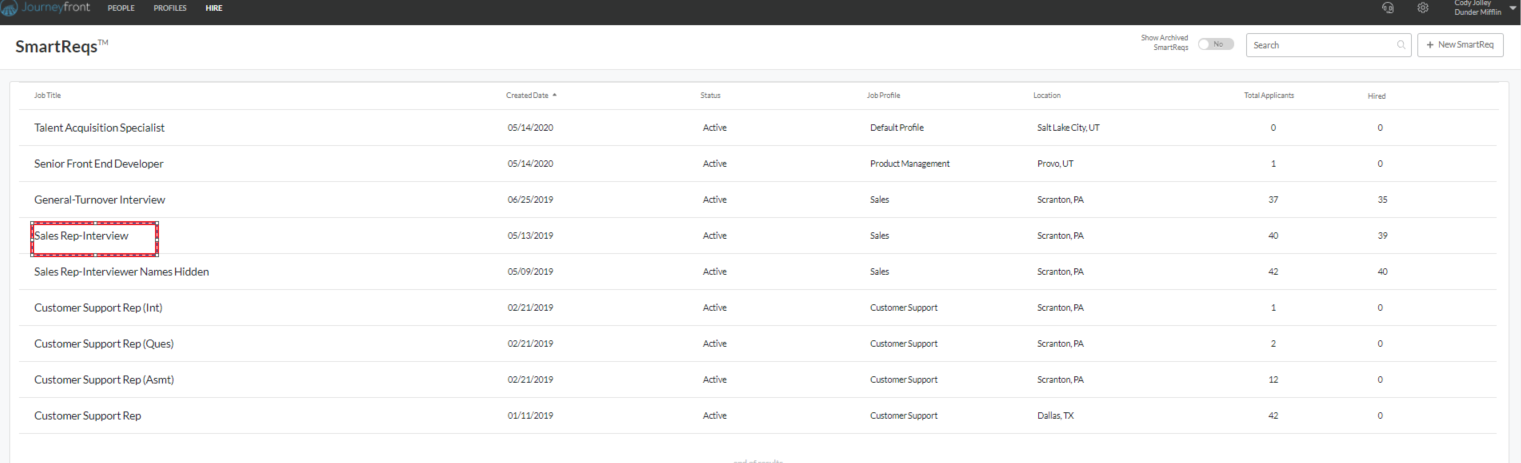The width and height of the screenshot is (1521, 463).
Task: Click Sales profile in General-Turnover Interview row
Action: pyautogui.click(x=880, y=200)
